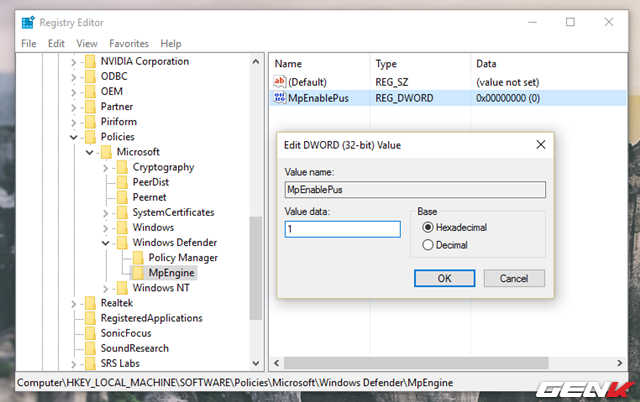Select the Hexadecimal base option
The height and width of the screenshot is (402, 640).
pos(454,227)
